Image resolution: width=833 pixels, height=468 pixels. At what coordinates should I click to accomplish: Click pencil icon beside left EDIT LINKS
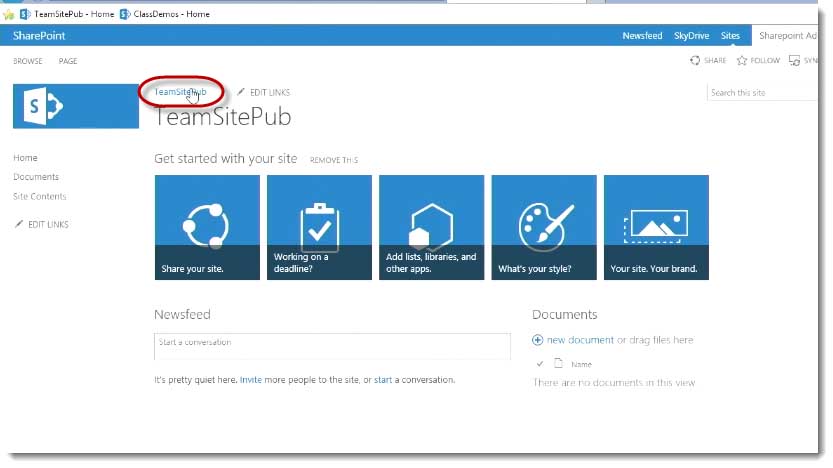[19, 224]
